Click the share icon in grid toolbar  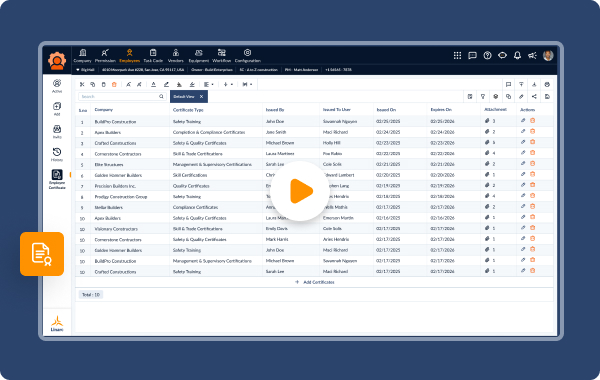pos(534,96)
